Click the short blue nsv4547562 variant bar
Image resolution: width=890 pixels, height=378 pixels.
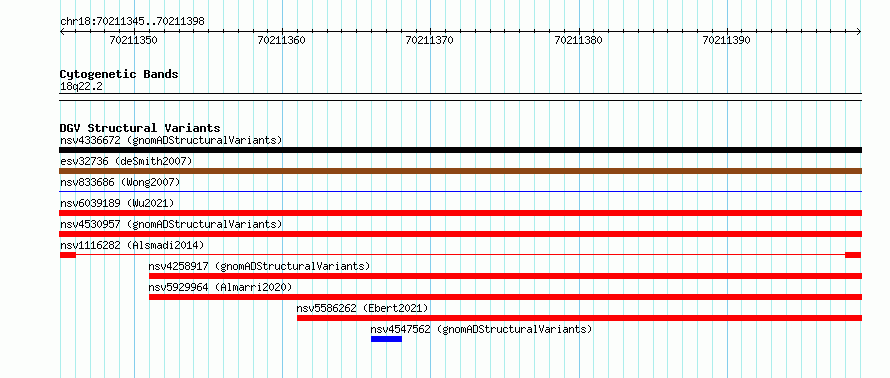(x=387, y=339)
